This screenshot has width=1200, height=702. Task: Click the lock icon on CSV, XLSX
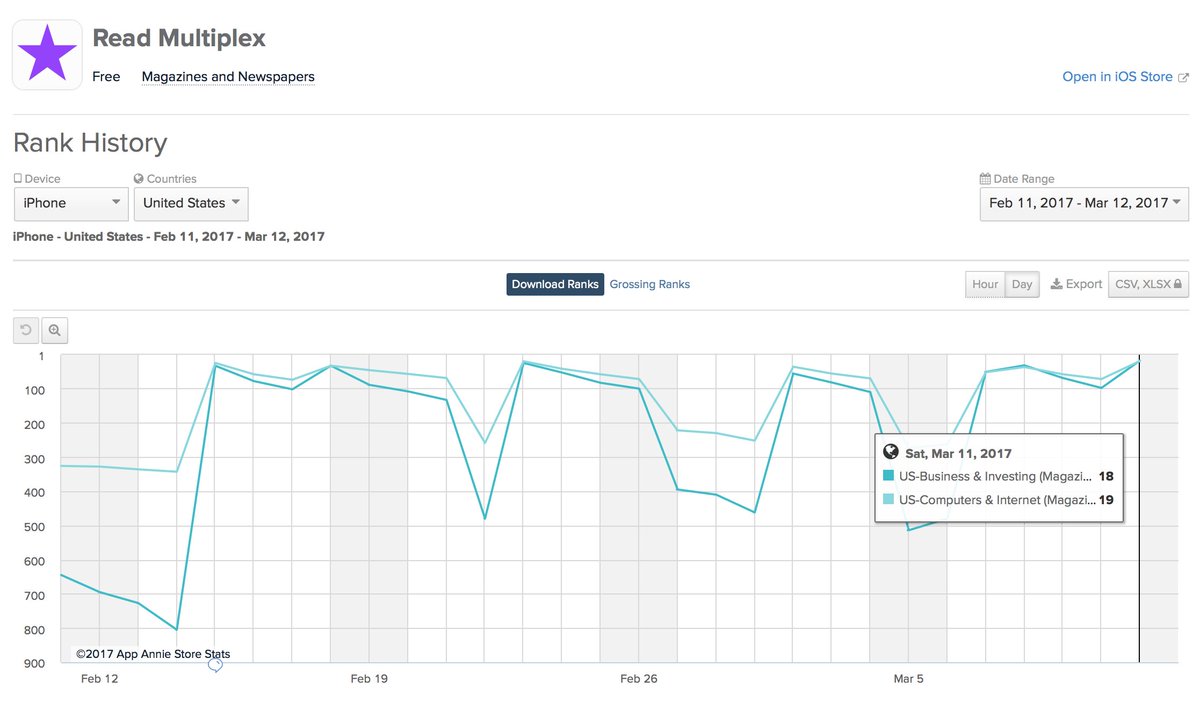[x=1179, y=284]
